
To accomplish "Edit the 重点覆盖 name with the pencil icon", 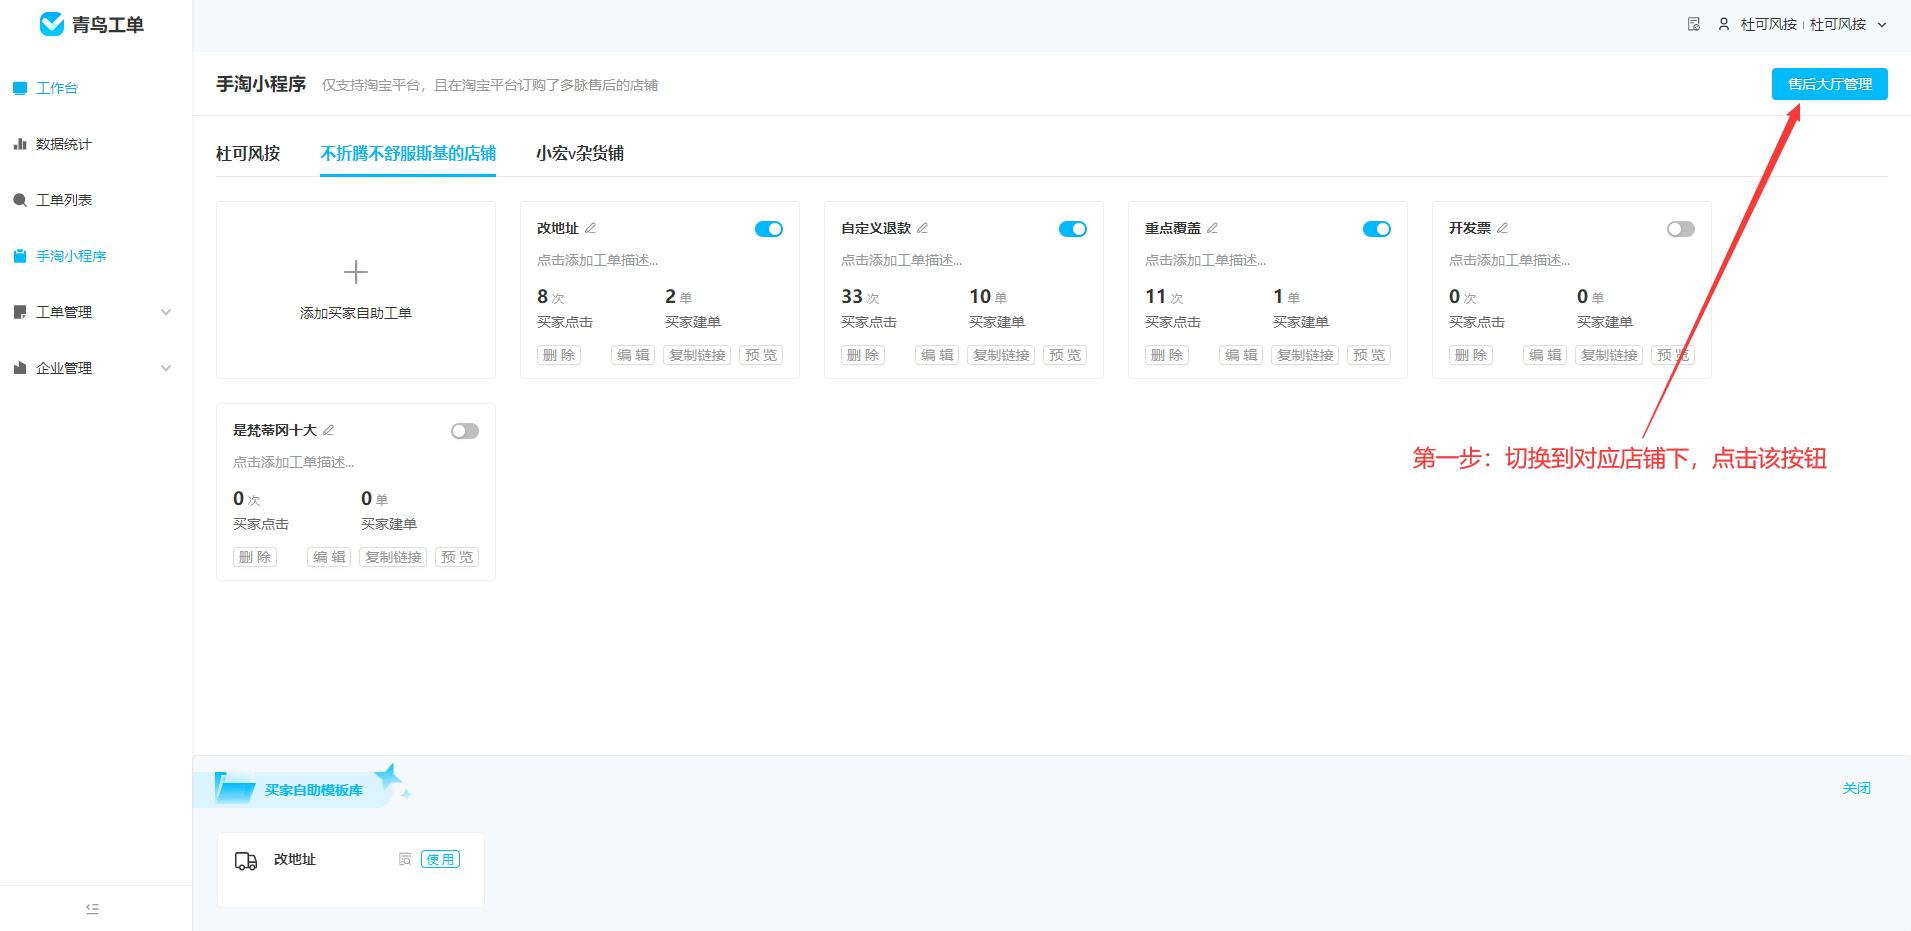I will (1213, 228).
